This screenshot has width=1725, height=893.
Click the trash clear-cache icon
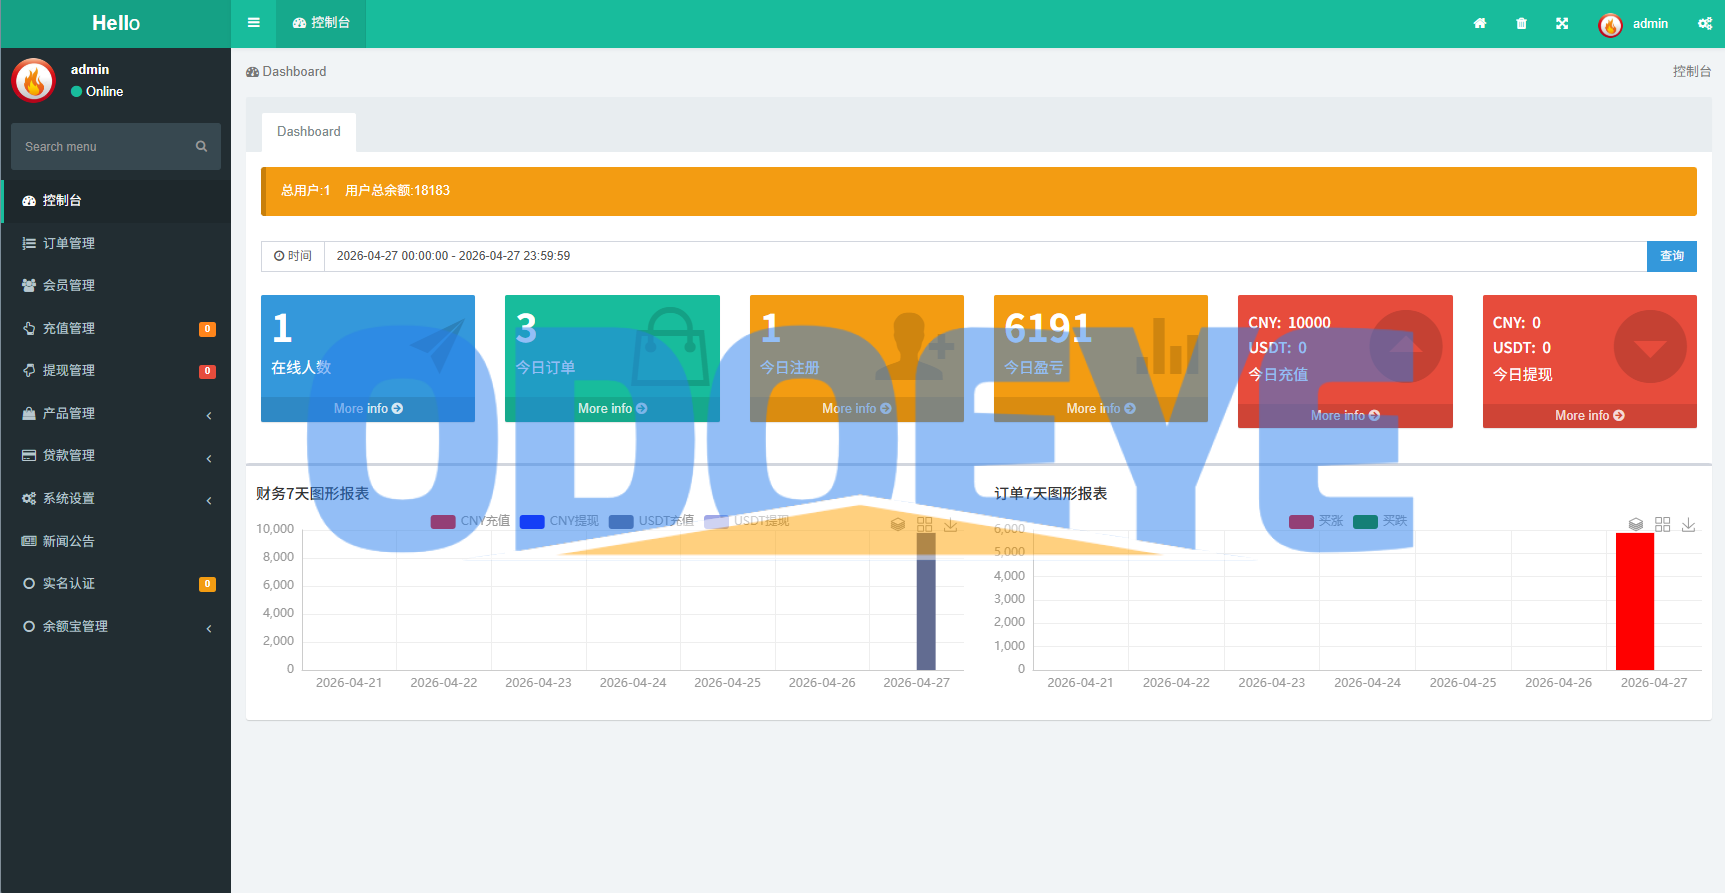click(x=1521, y=23)
